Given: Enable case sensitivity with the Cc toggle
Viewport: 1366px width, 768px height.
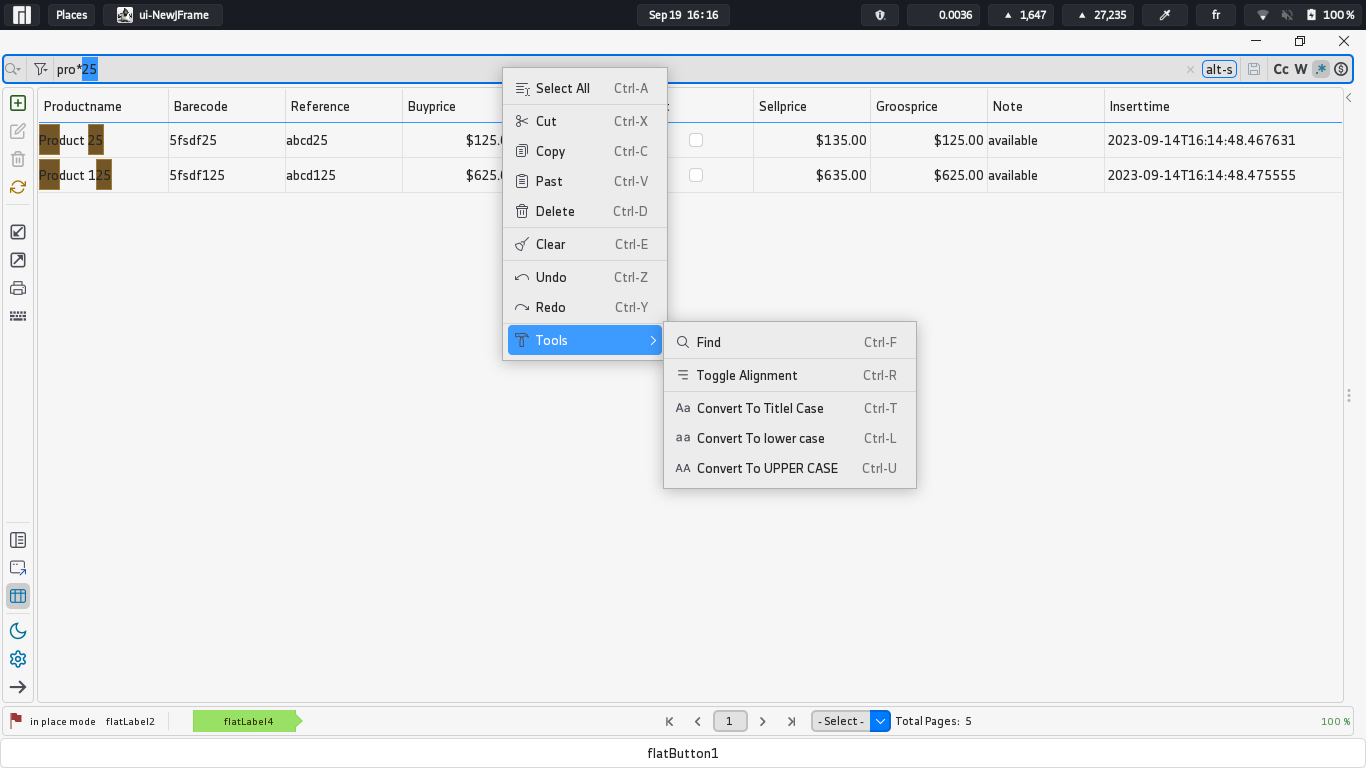Looking at the screenshot, I should tap(1279, 69).
